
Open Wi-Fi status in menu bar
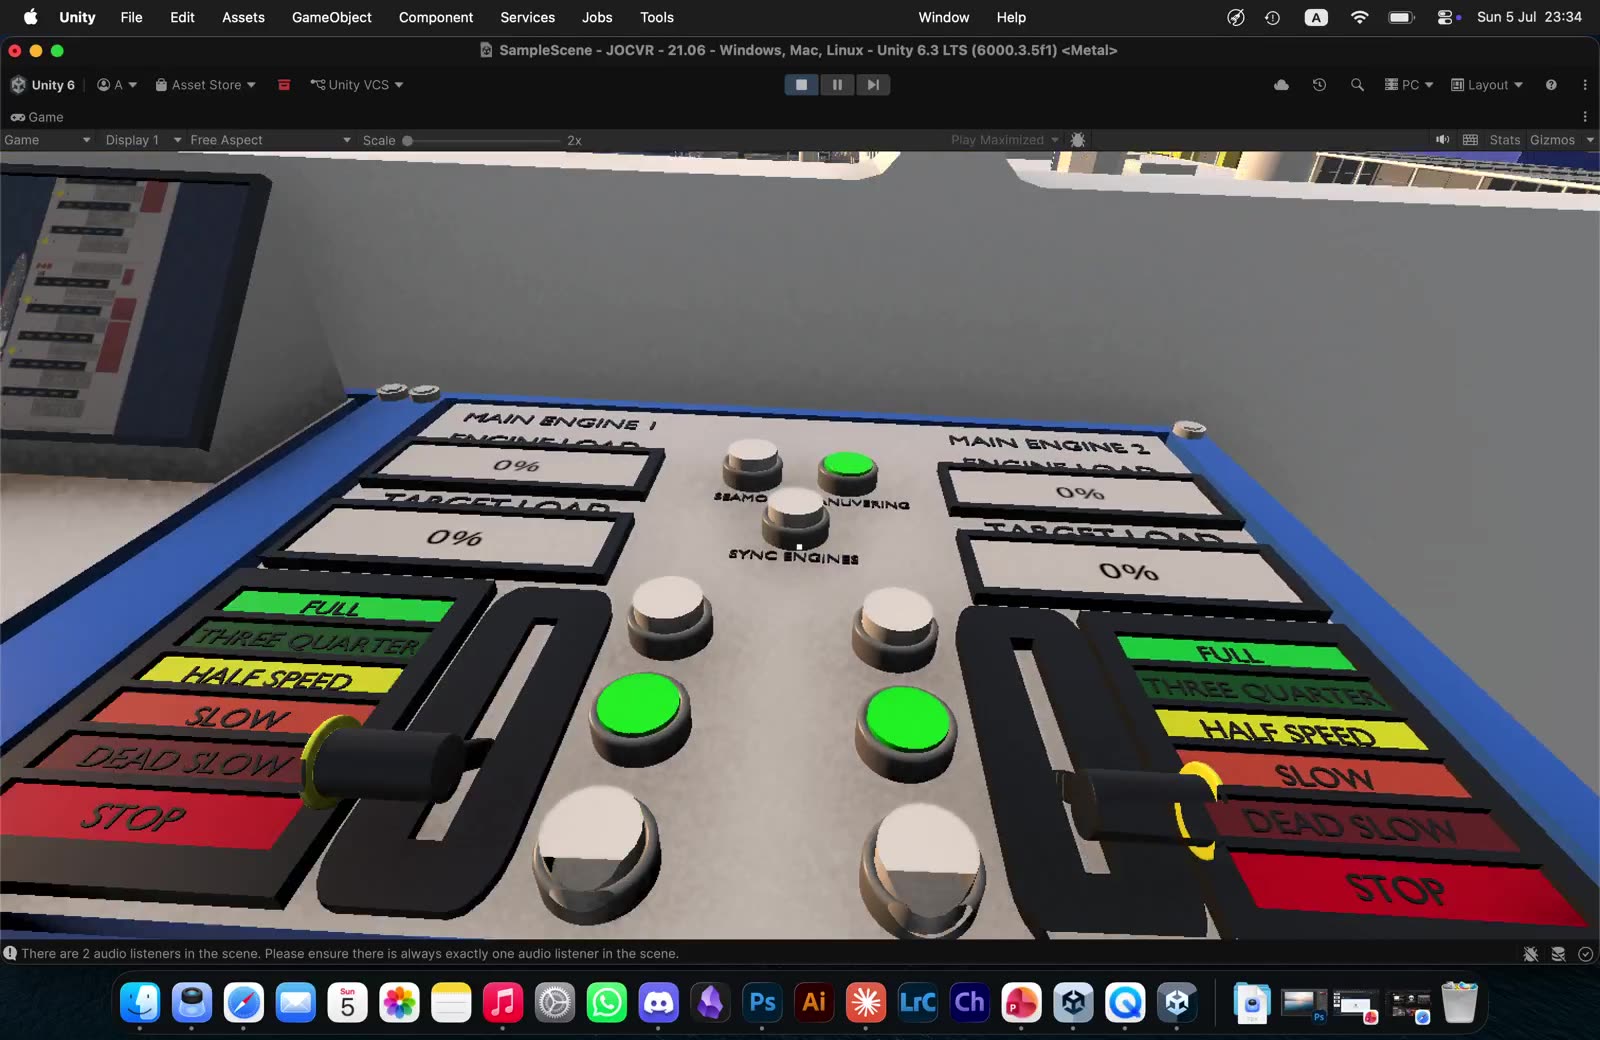click(1359, 17)
